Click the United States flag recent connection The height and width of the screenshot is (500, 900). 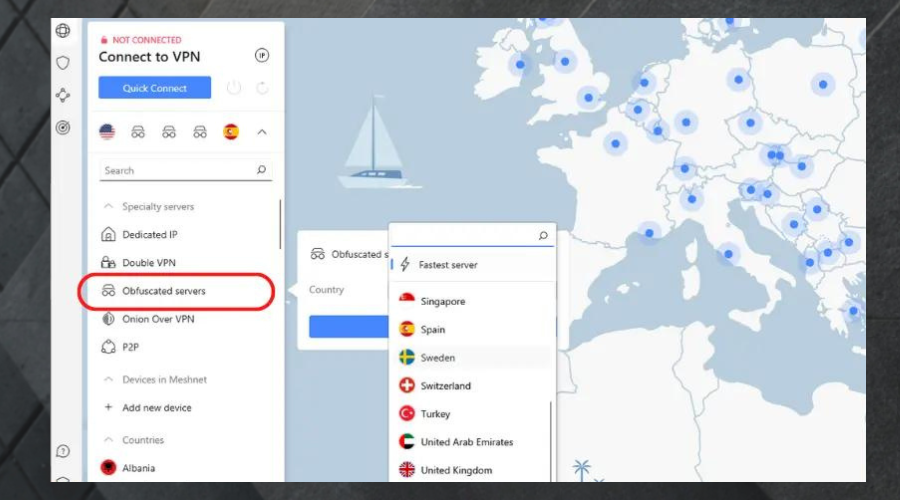click(107, 132)
